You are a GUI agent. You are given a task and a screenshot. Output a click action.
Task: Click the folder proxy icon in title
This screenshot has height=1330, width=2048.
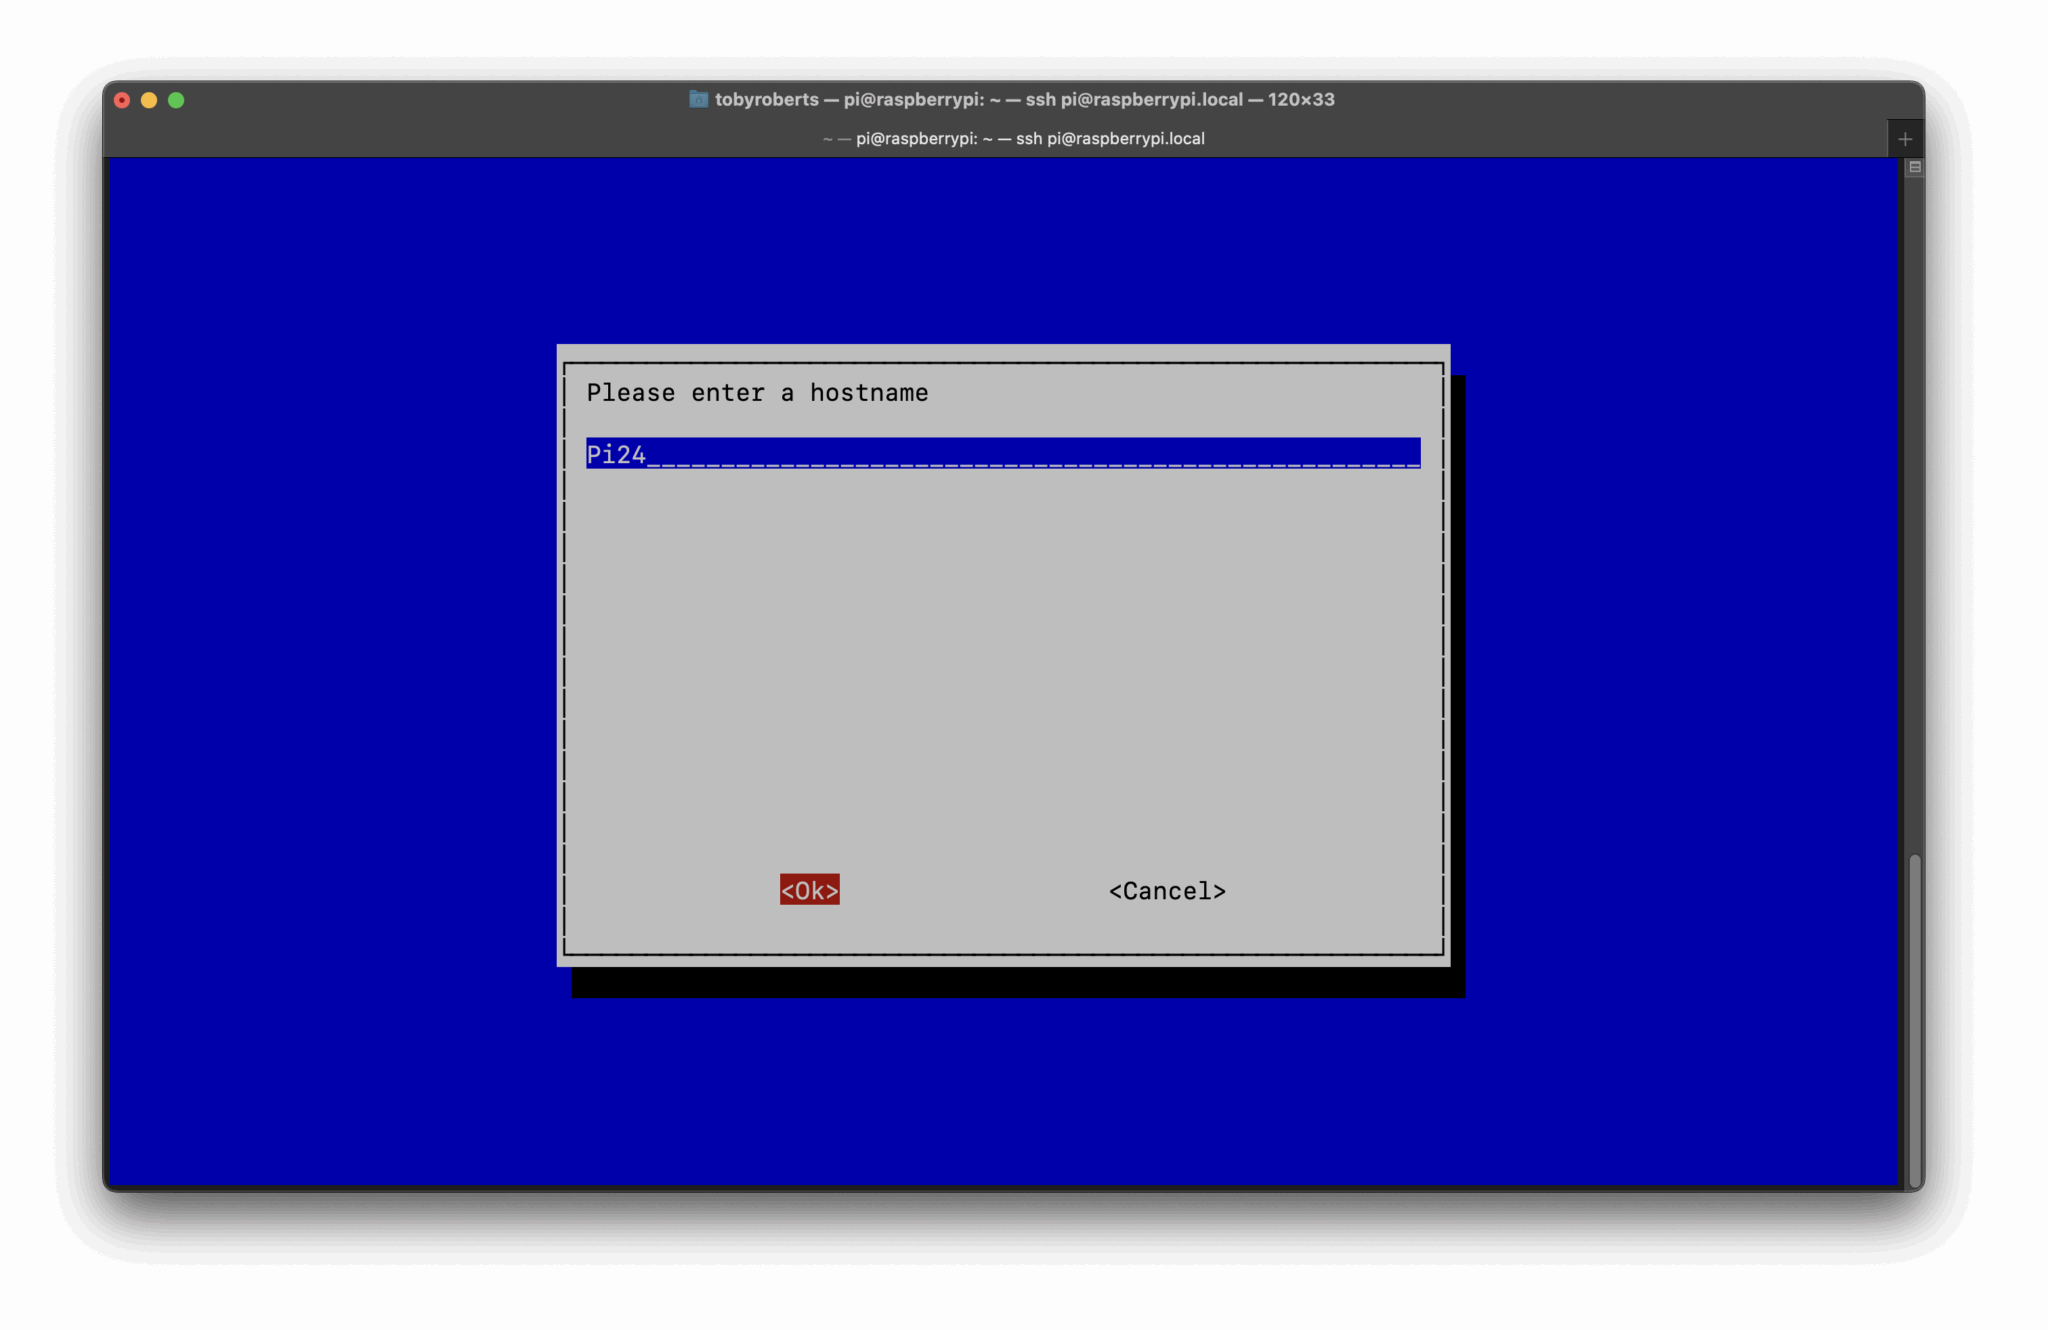coord(698,99)
